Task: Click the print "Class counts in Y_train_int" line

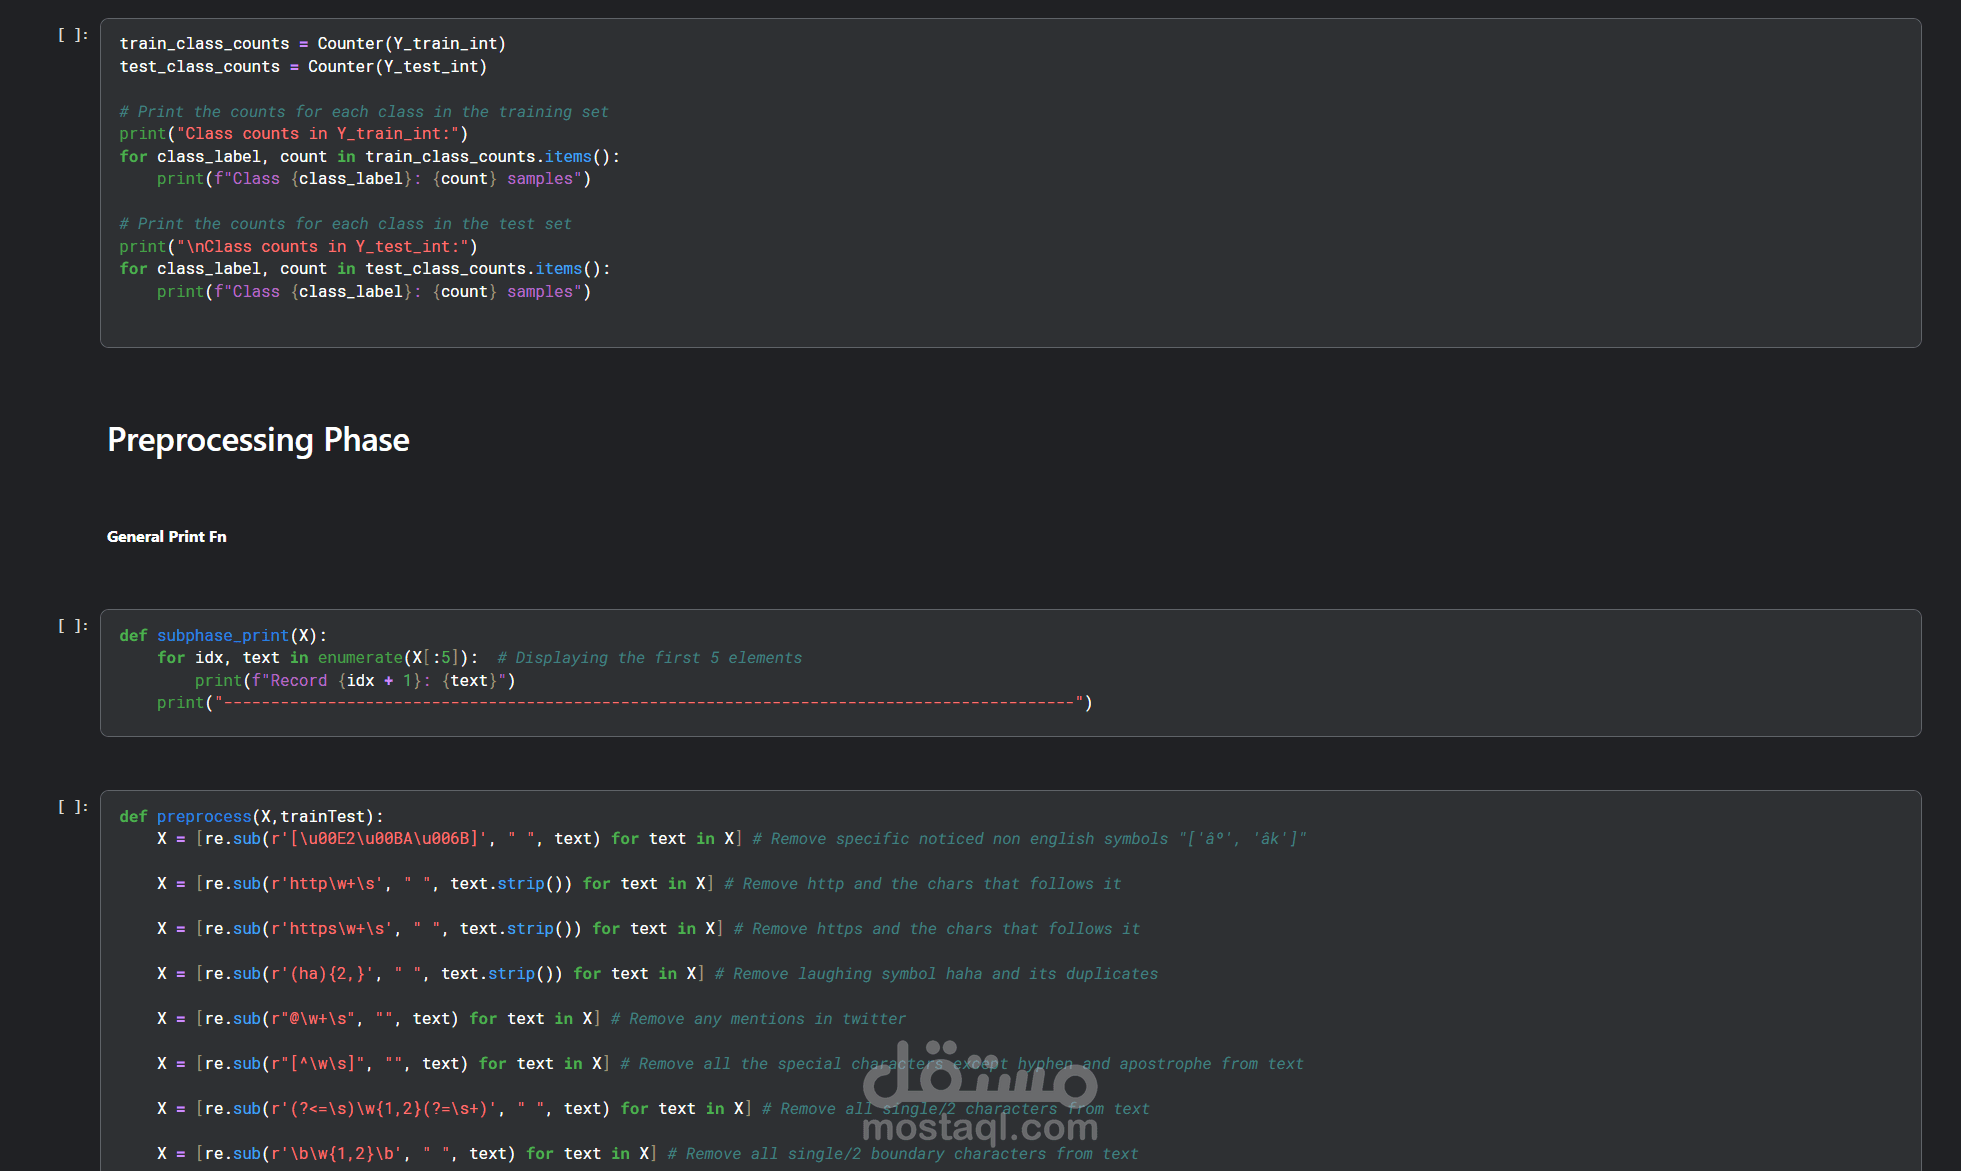Action: click(x=294, y=134)
